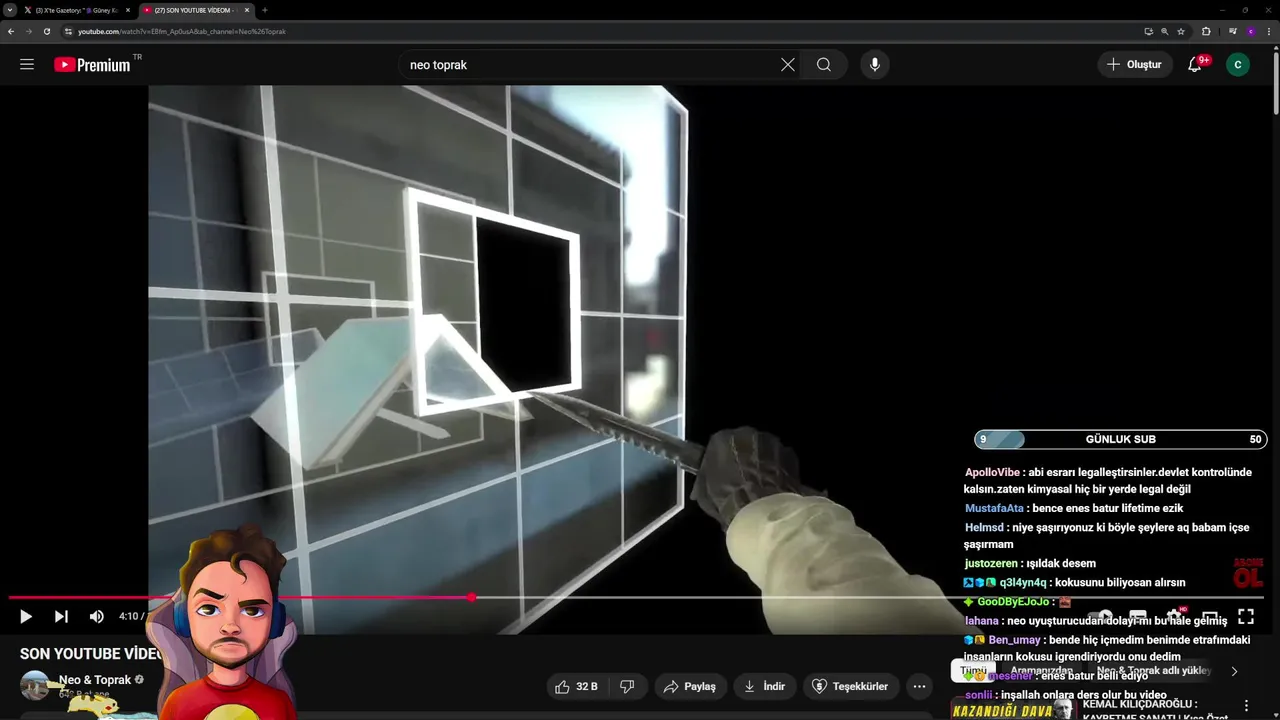Click the GÜNLÜK SUB goal bar

click(x=1121, y=439)
